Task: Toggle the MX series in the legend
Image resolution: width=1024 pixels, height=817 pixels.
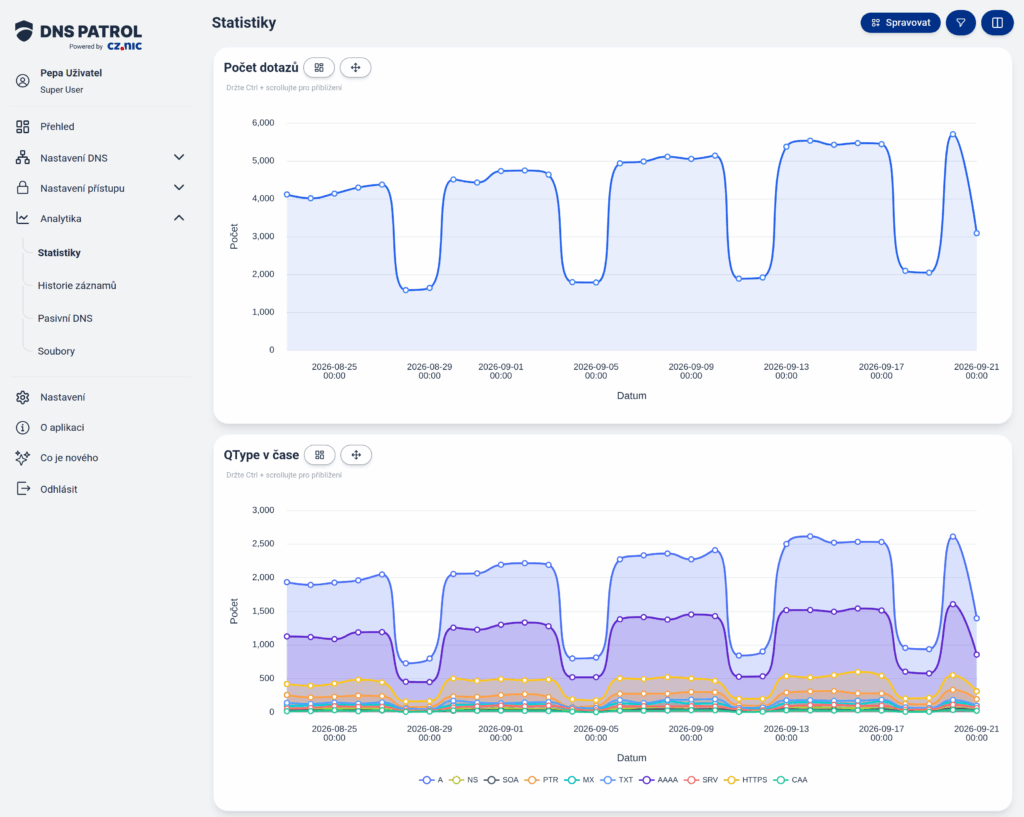Action: pyautogui.click(x=579, y=780)
